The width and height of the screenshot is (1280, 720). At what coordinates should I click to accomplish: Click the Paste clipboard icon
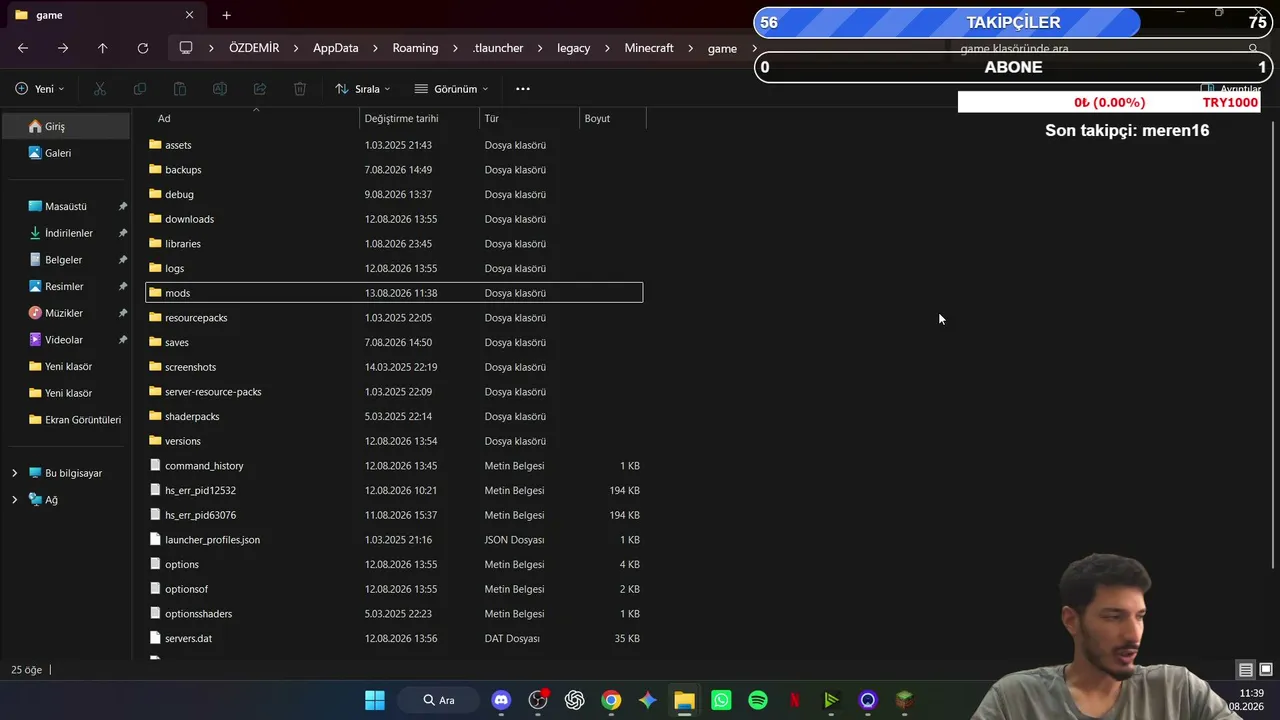point(180,89)
